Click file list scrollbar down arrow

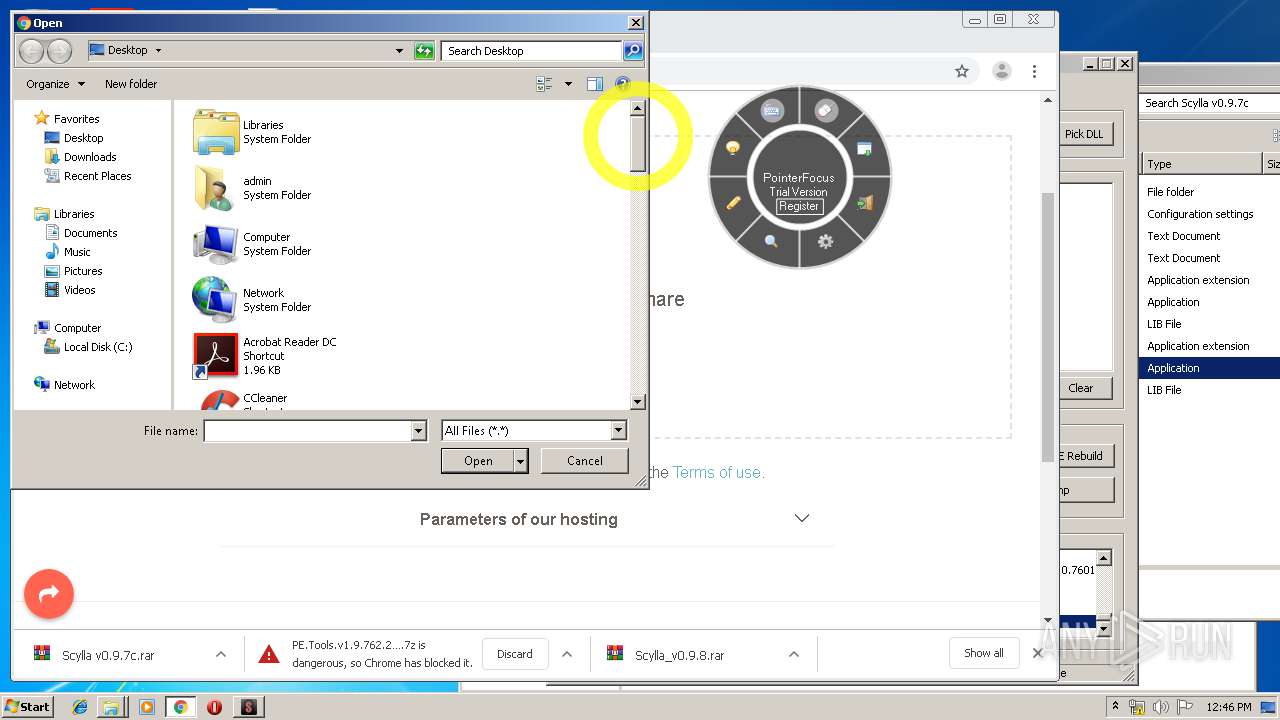pyautogui.click(x=638, y=402)
